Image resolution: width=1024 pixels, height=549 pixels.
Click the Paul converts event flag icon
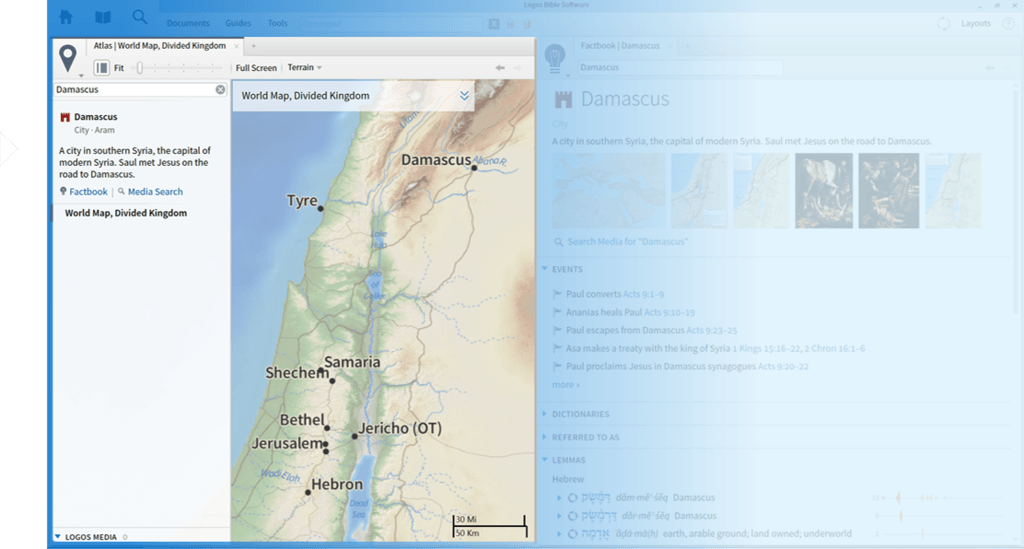pos(557,294)
